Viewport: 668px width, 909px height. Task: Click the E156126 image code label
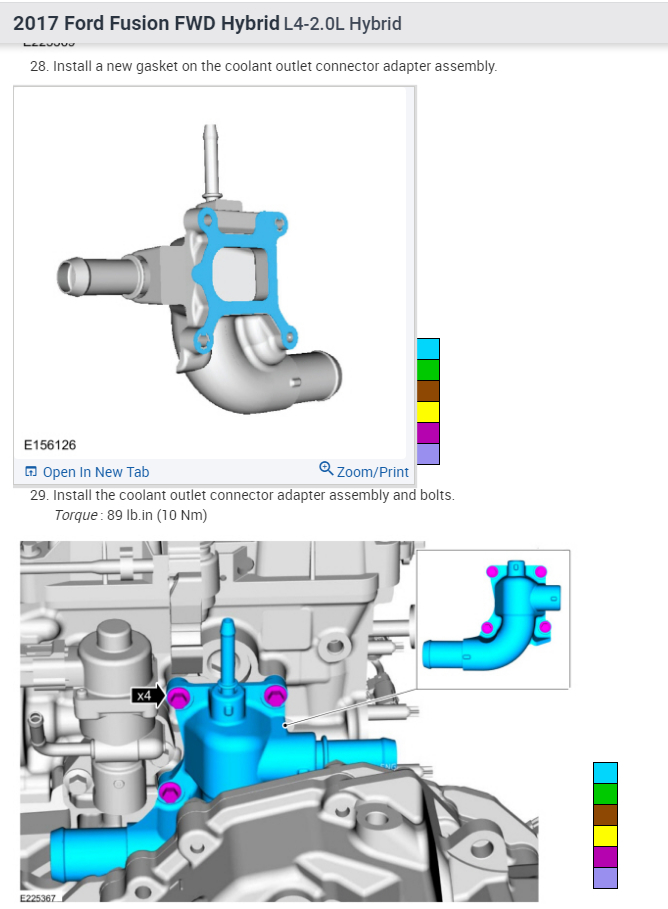point(50,445)
